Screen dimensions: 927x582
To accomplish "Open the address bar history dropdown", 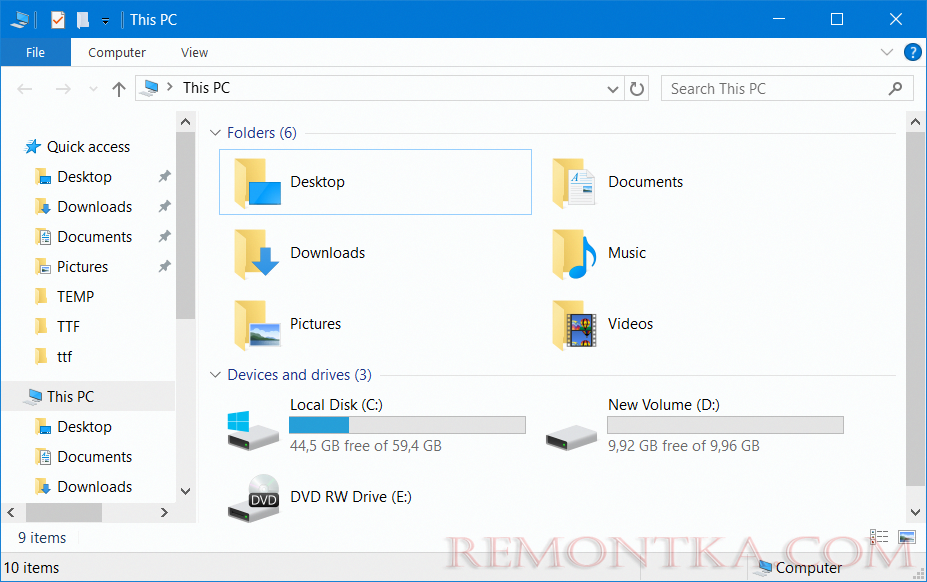I will [x=613, y=89].
